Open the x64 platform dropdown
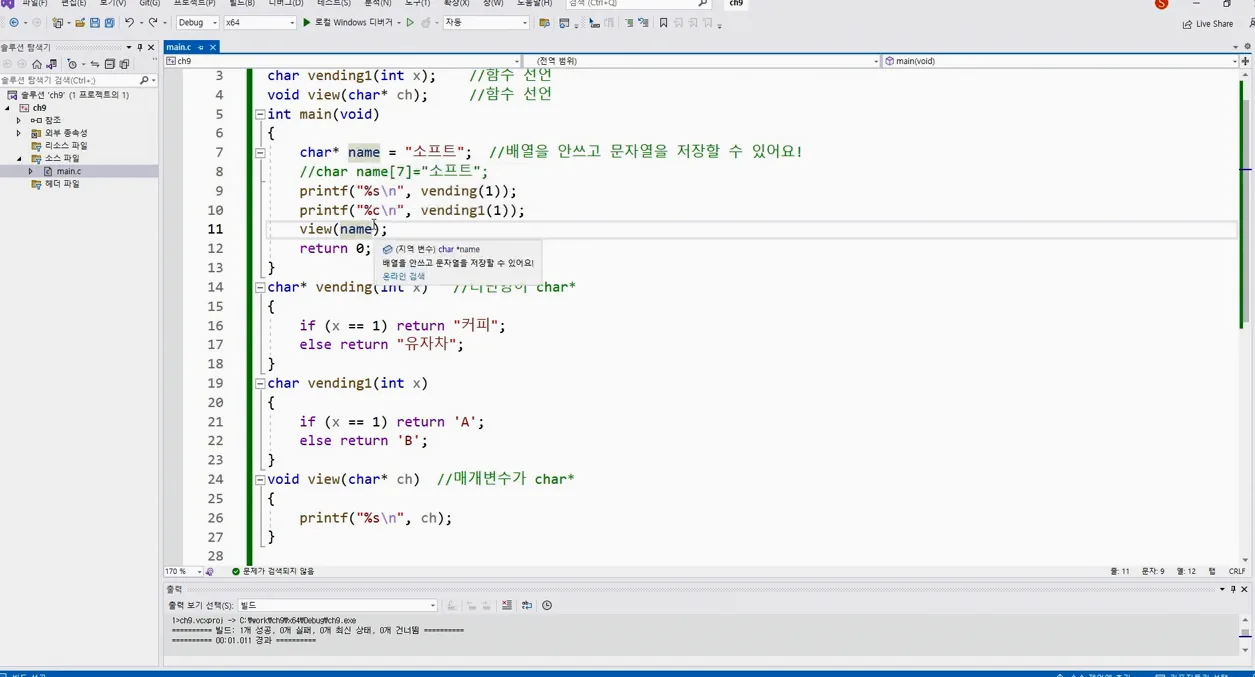 pos(260,22)
